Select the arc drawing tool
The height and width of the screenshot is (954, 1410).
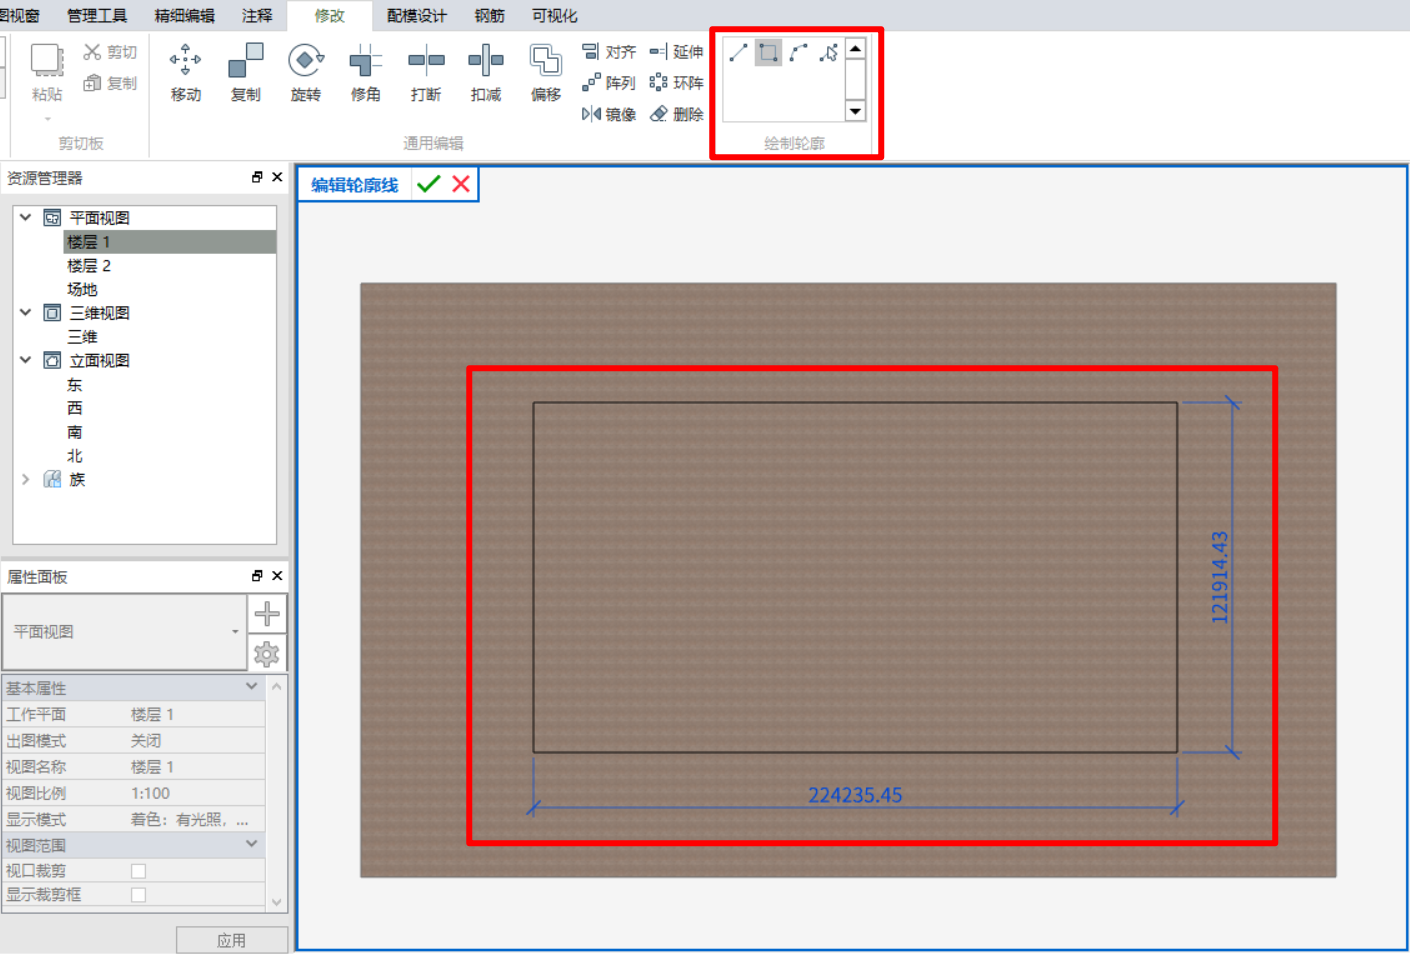point(798,53)
